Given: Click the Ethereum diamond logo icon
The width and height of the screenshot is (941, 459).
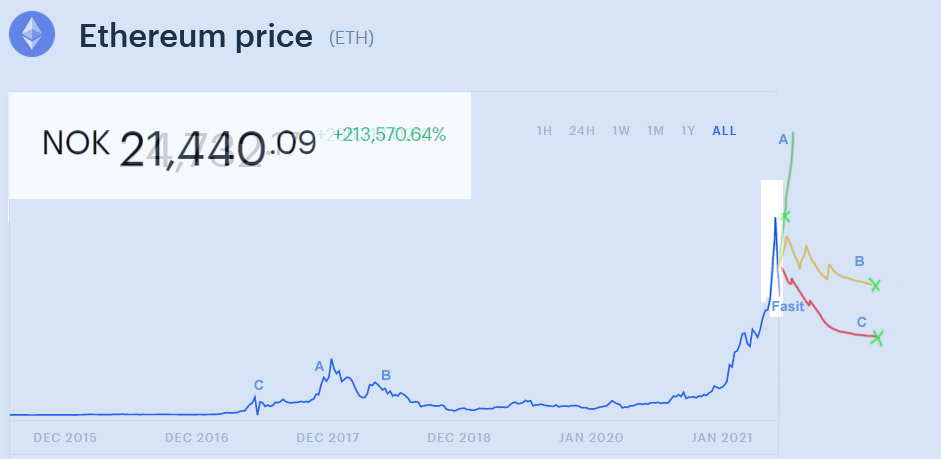Looking at the screenshot, I should click(32, 34).
